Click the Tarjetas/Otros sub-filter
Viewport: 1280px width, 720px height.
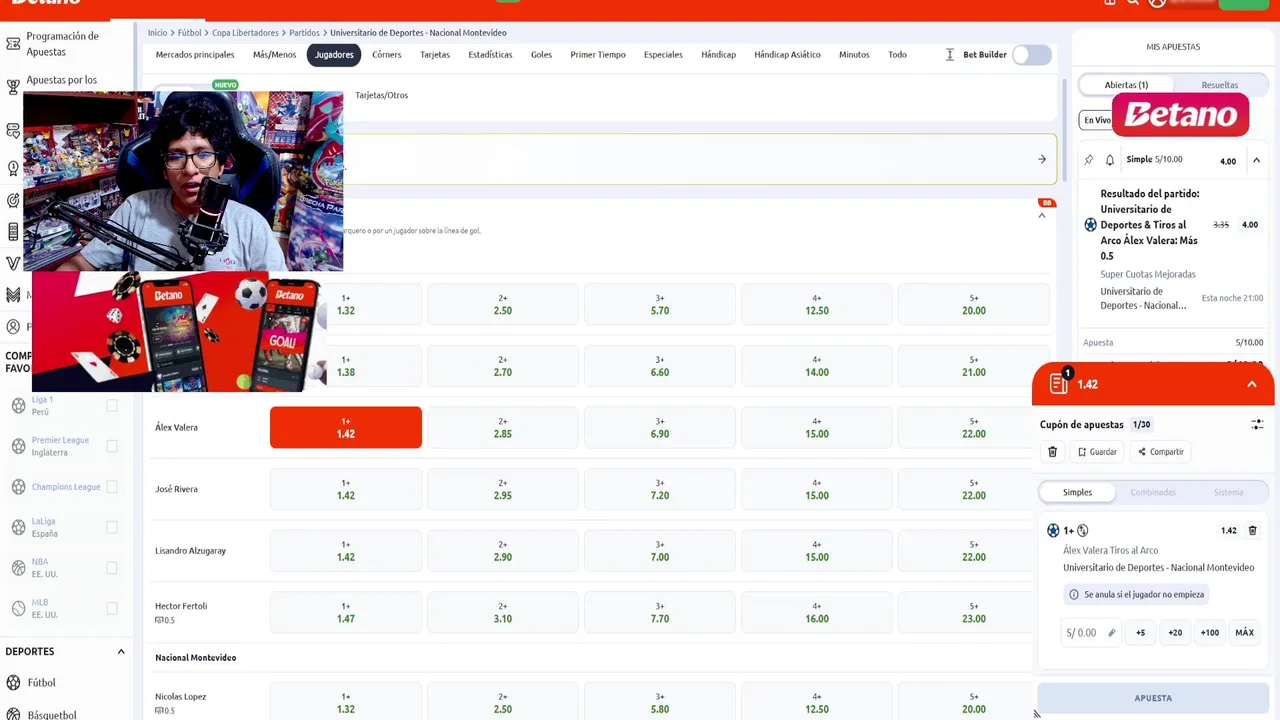[x=382, y=95]
